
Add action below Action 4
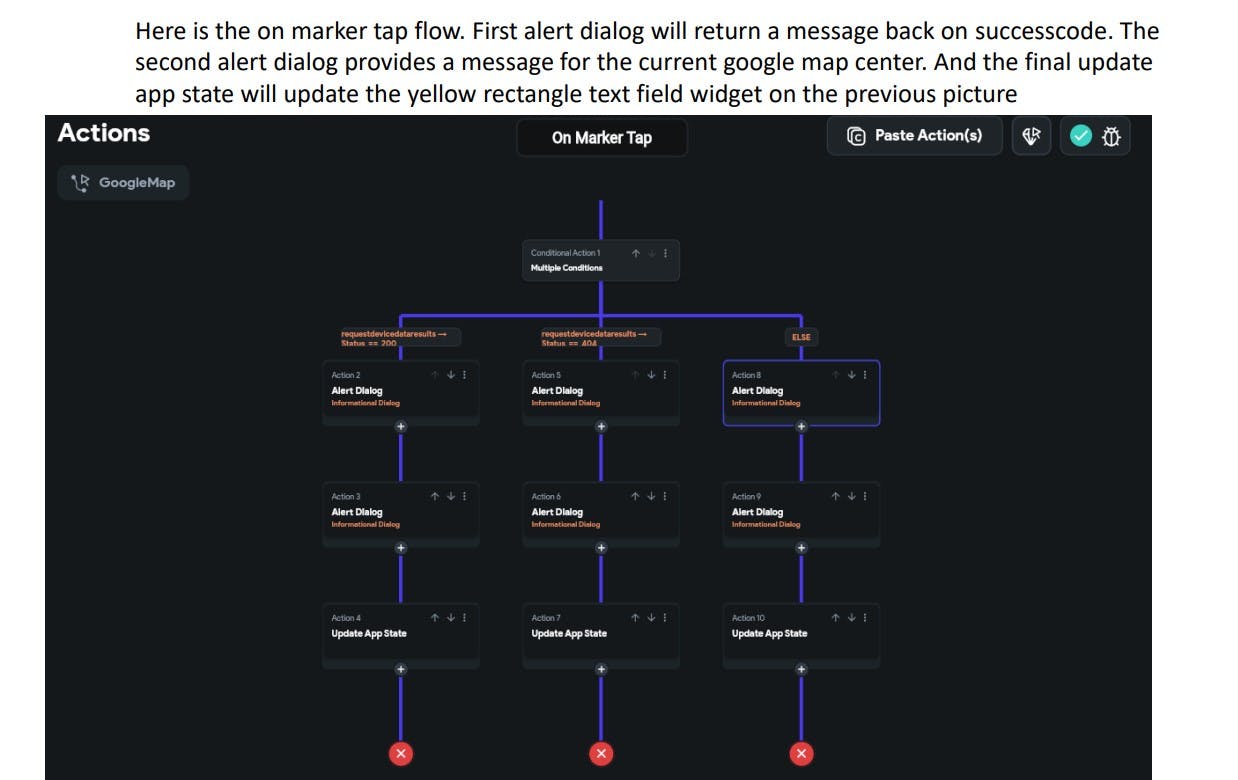coord(401,669)
